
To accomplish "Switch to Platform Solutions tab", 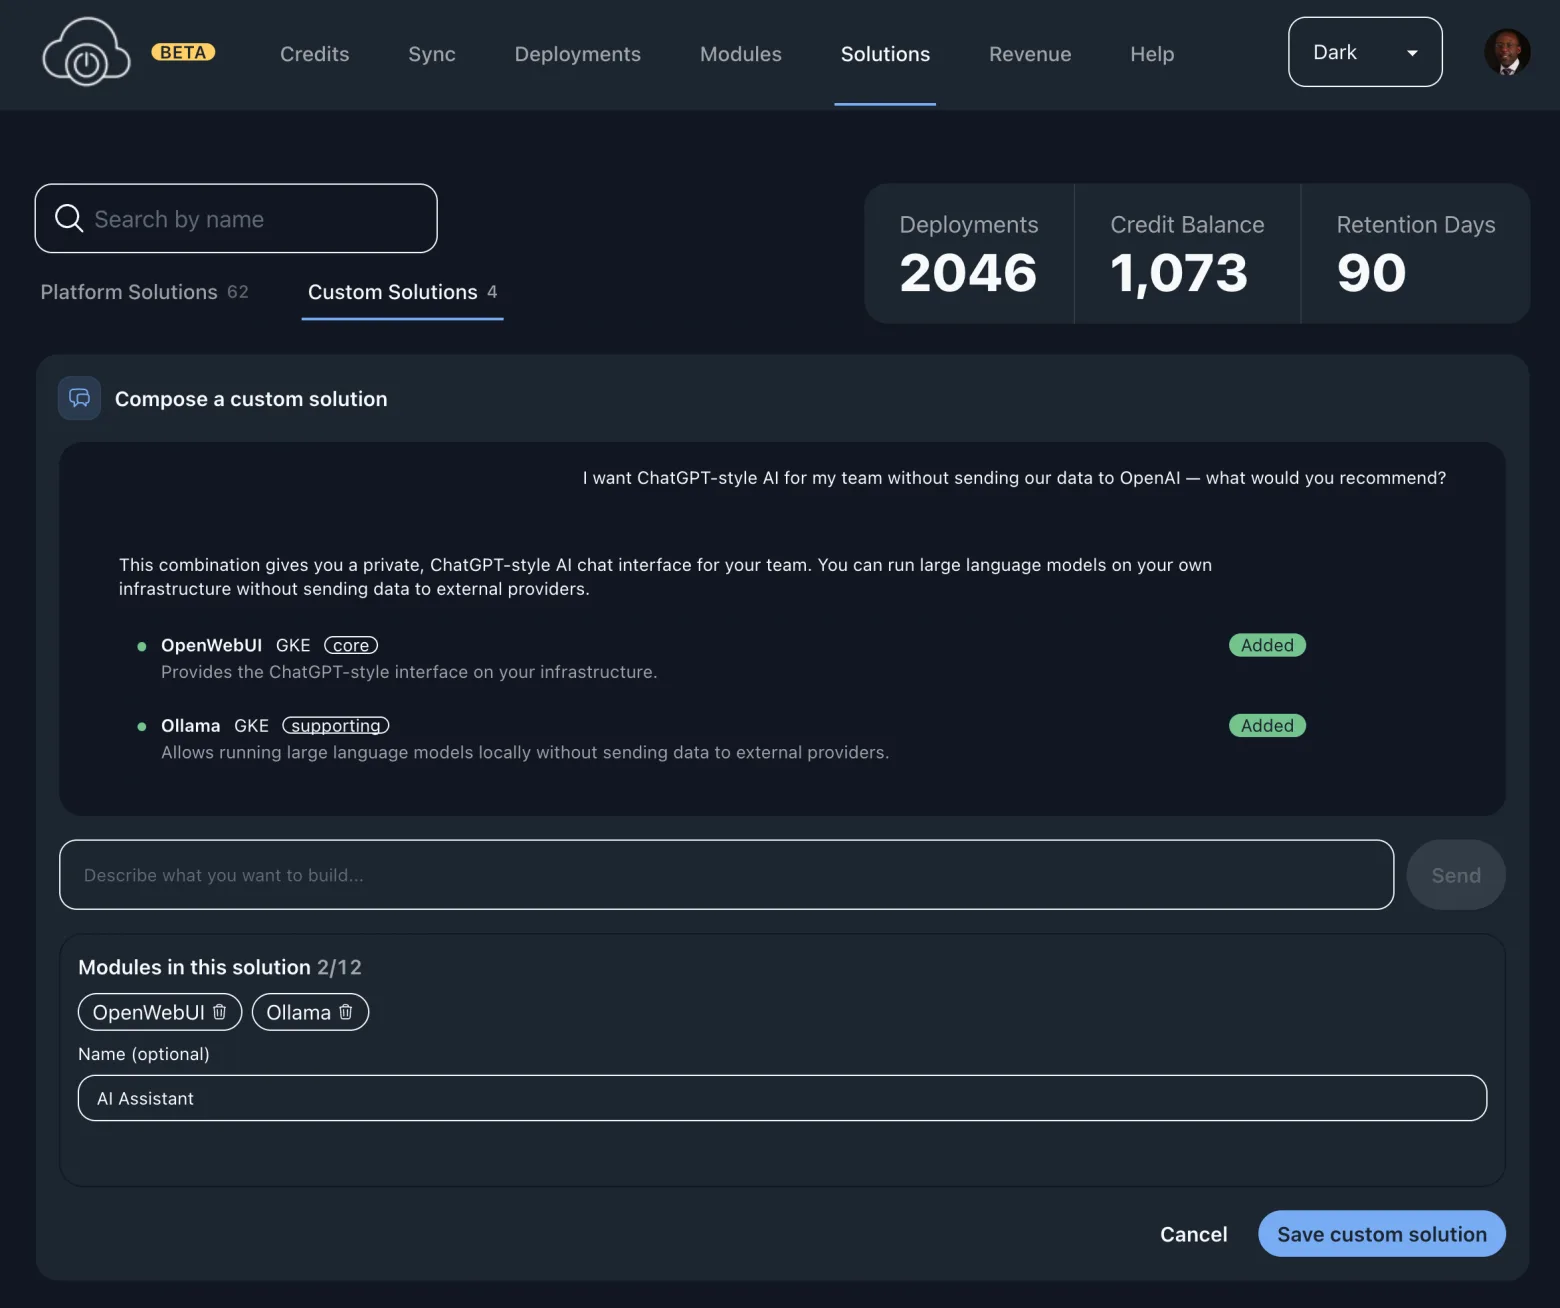I will click(144, 292).
